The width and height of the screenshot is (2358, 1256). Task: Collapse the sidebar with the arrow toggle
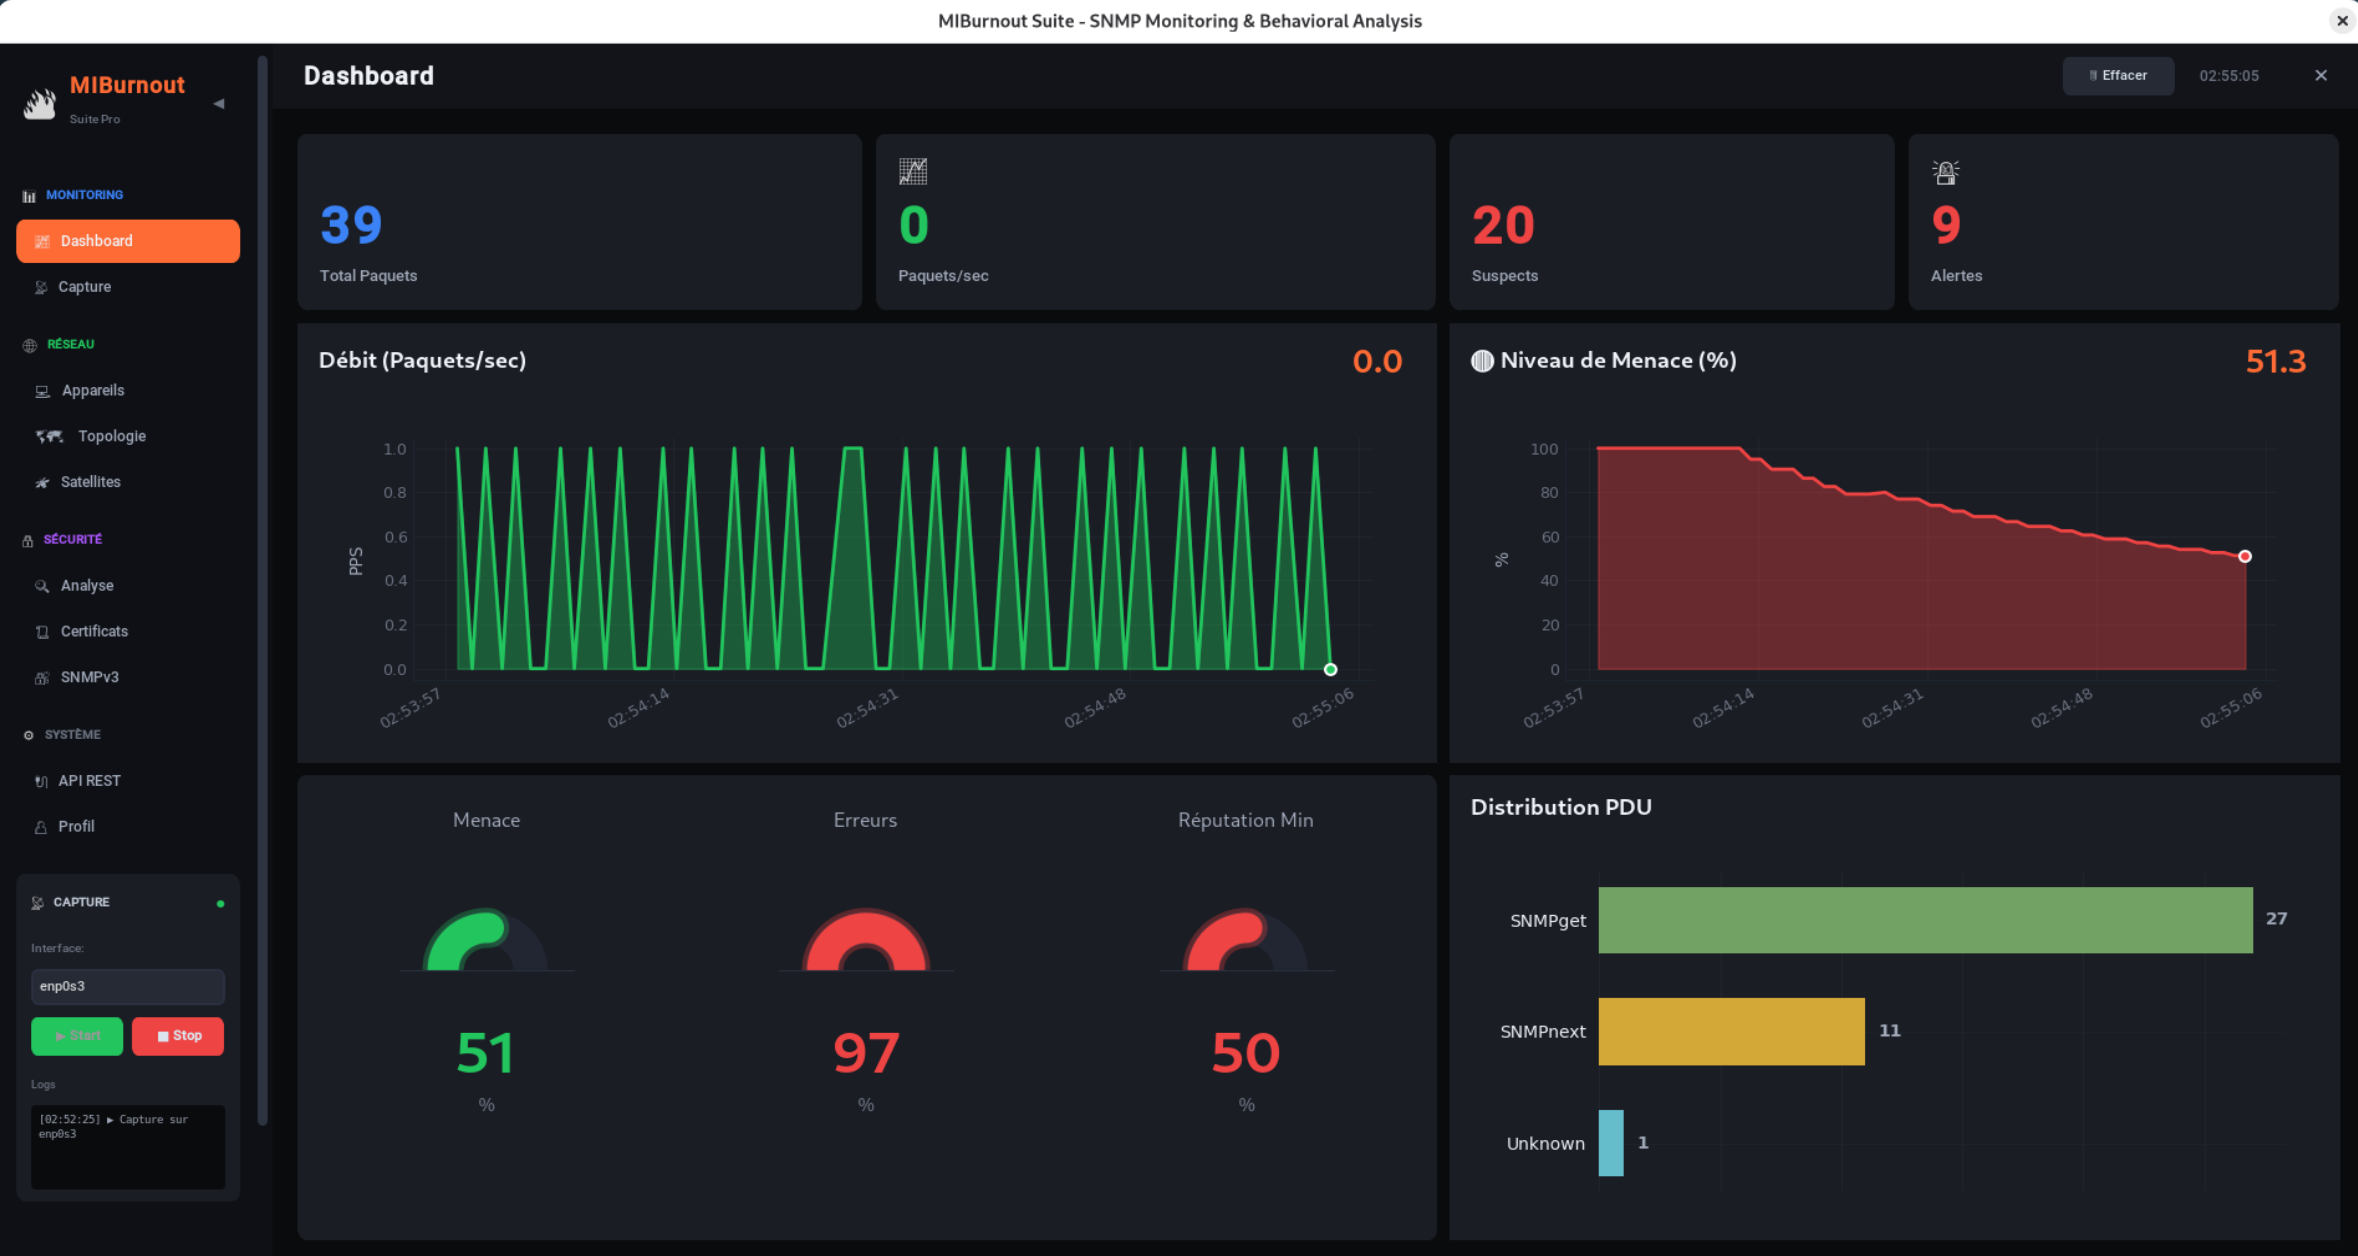218,103
